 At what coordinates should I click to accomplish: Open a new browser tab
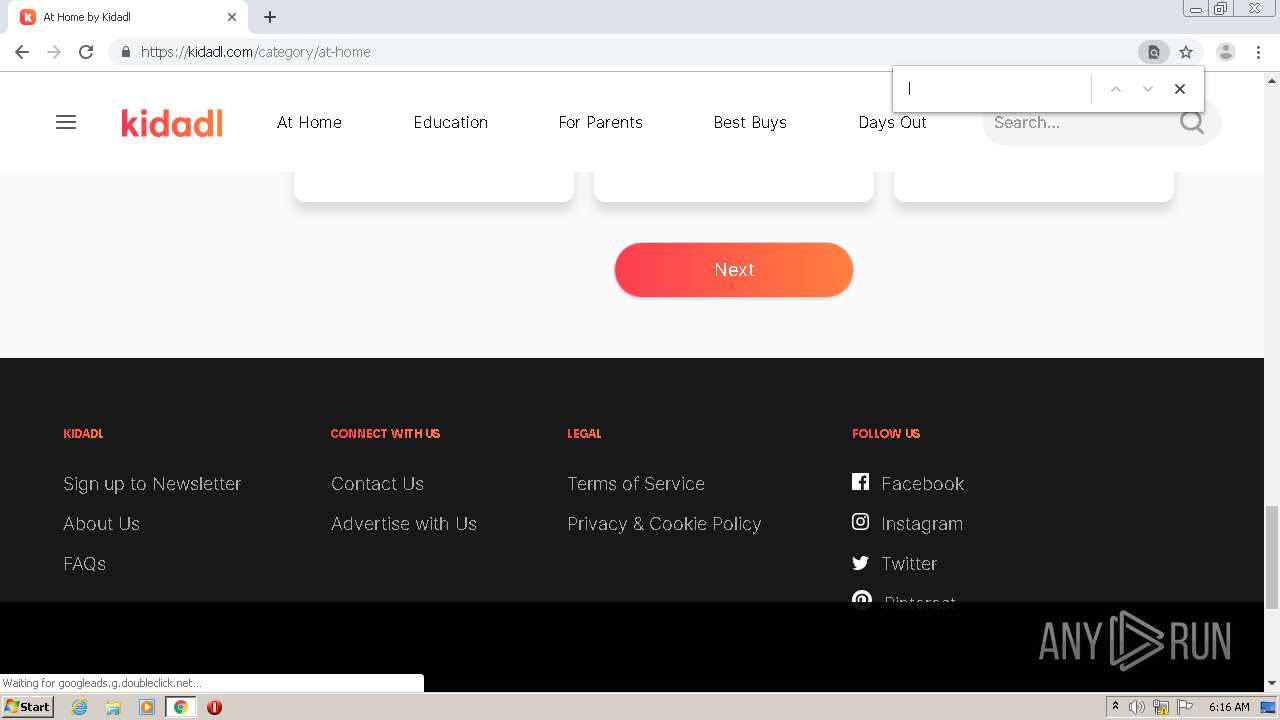270,17
